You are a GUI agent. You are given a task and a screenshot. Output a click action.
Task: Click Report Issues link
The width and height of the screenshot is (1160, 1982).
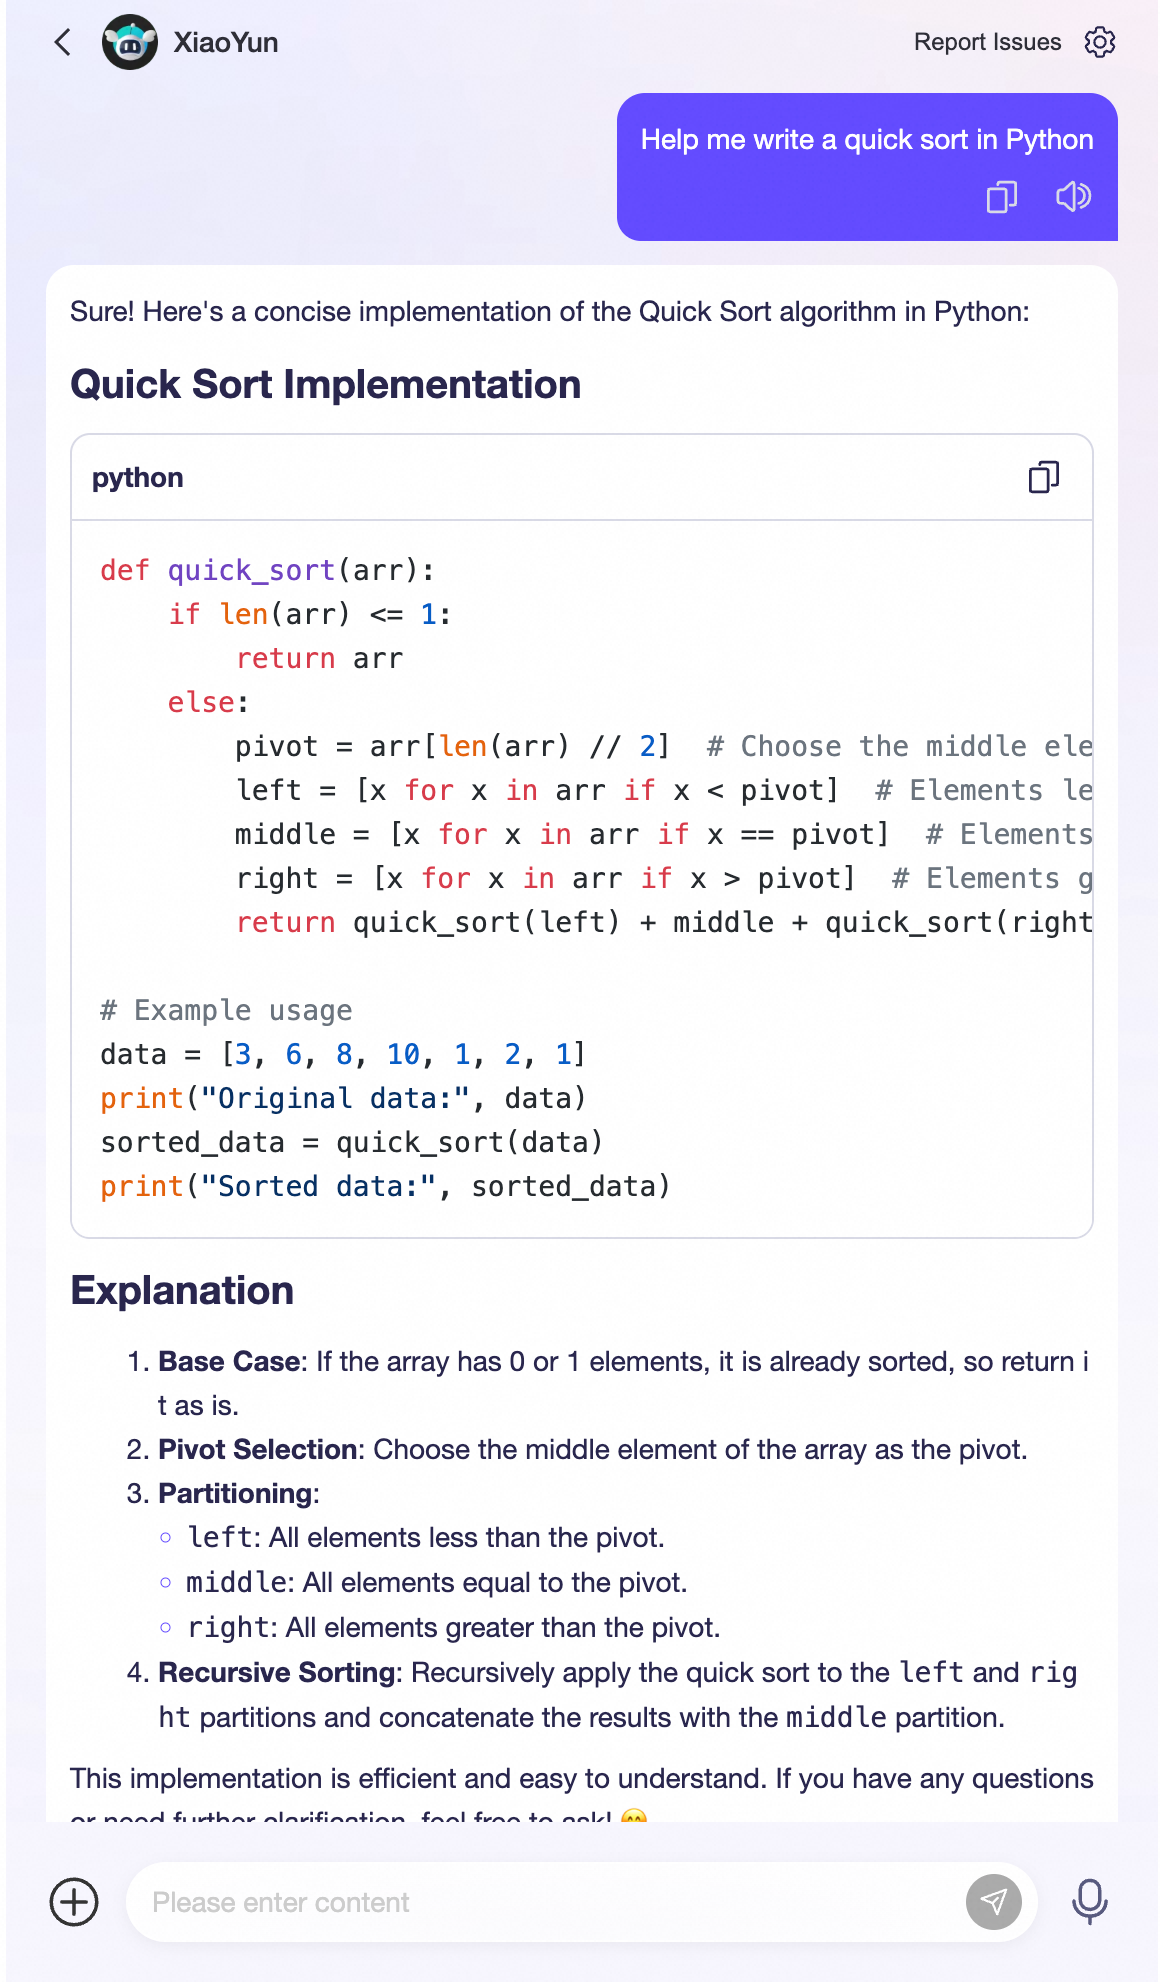point(987,42)
